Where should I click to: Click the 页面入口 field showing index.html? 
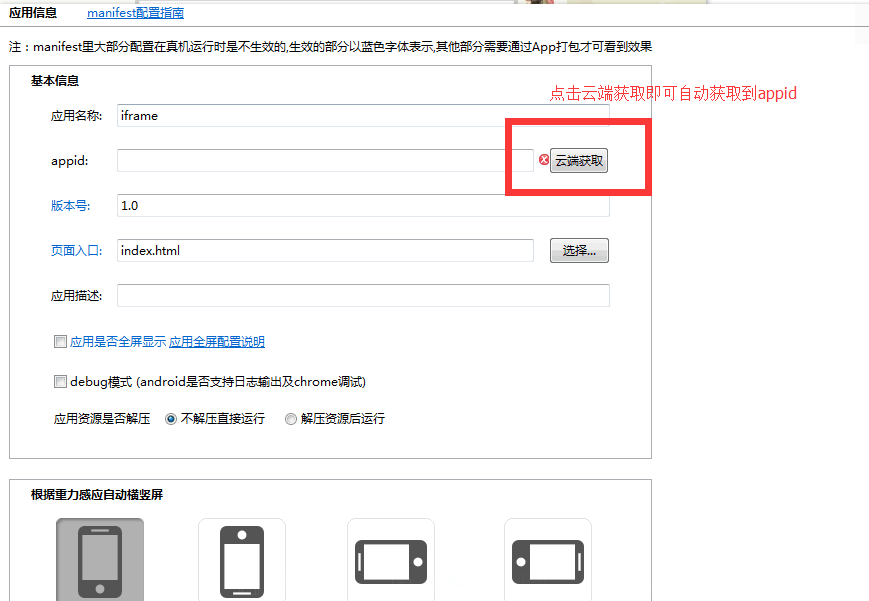[325, 251]
